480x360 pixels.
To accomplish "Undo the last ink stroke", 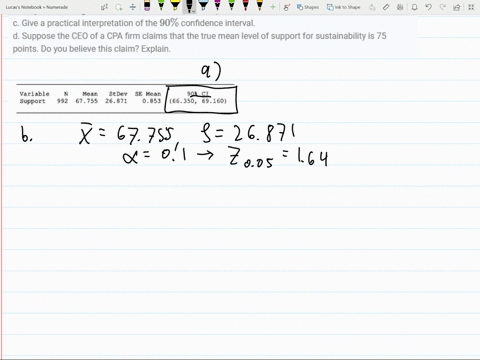I will click(429, 7).
